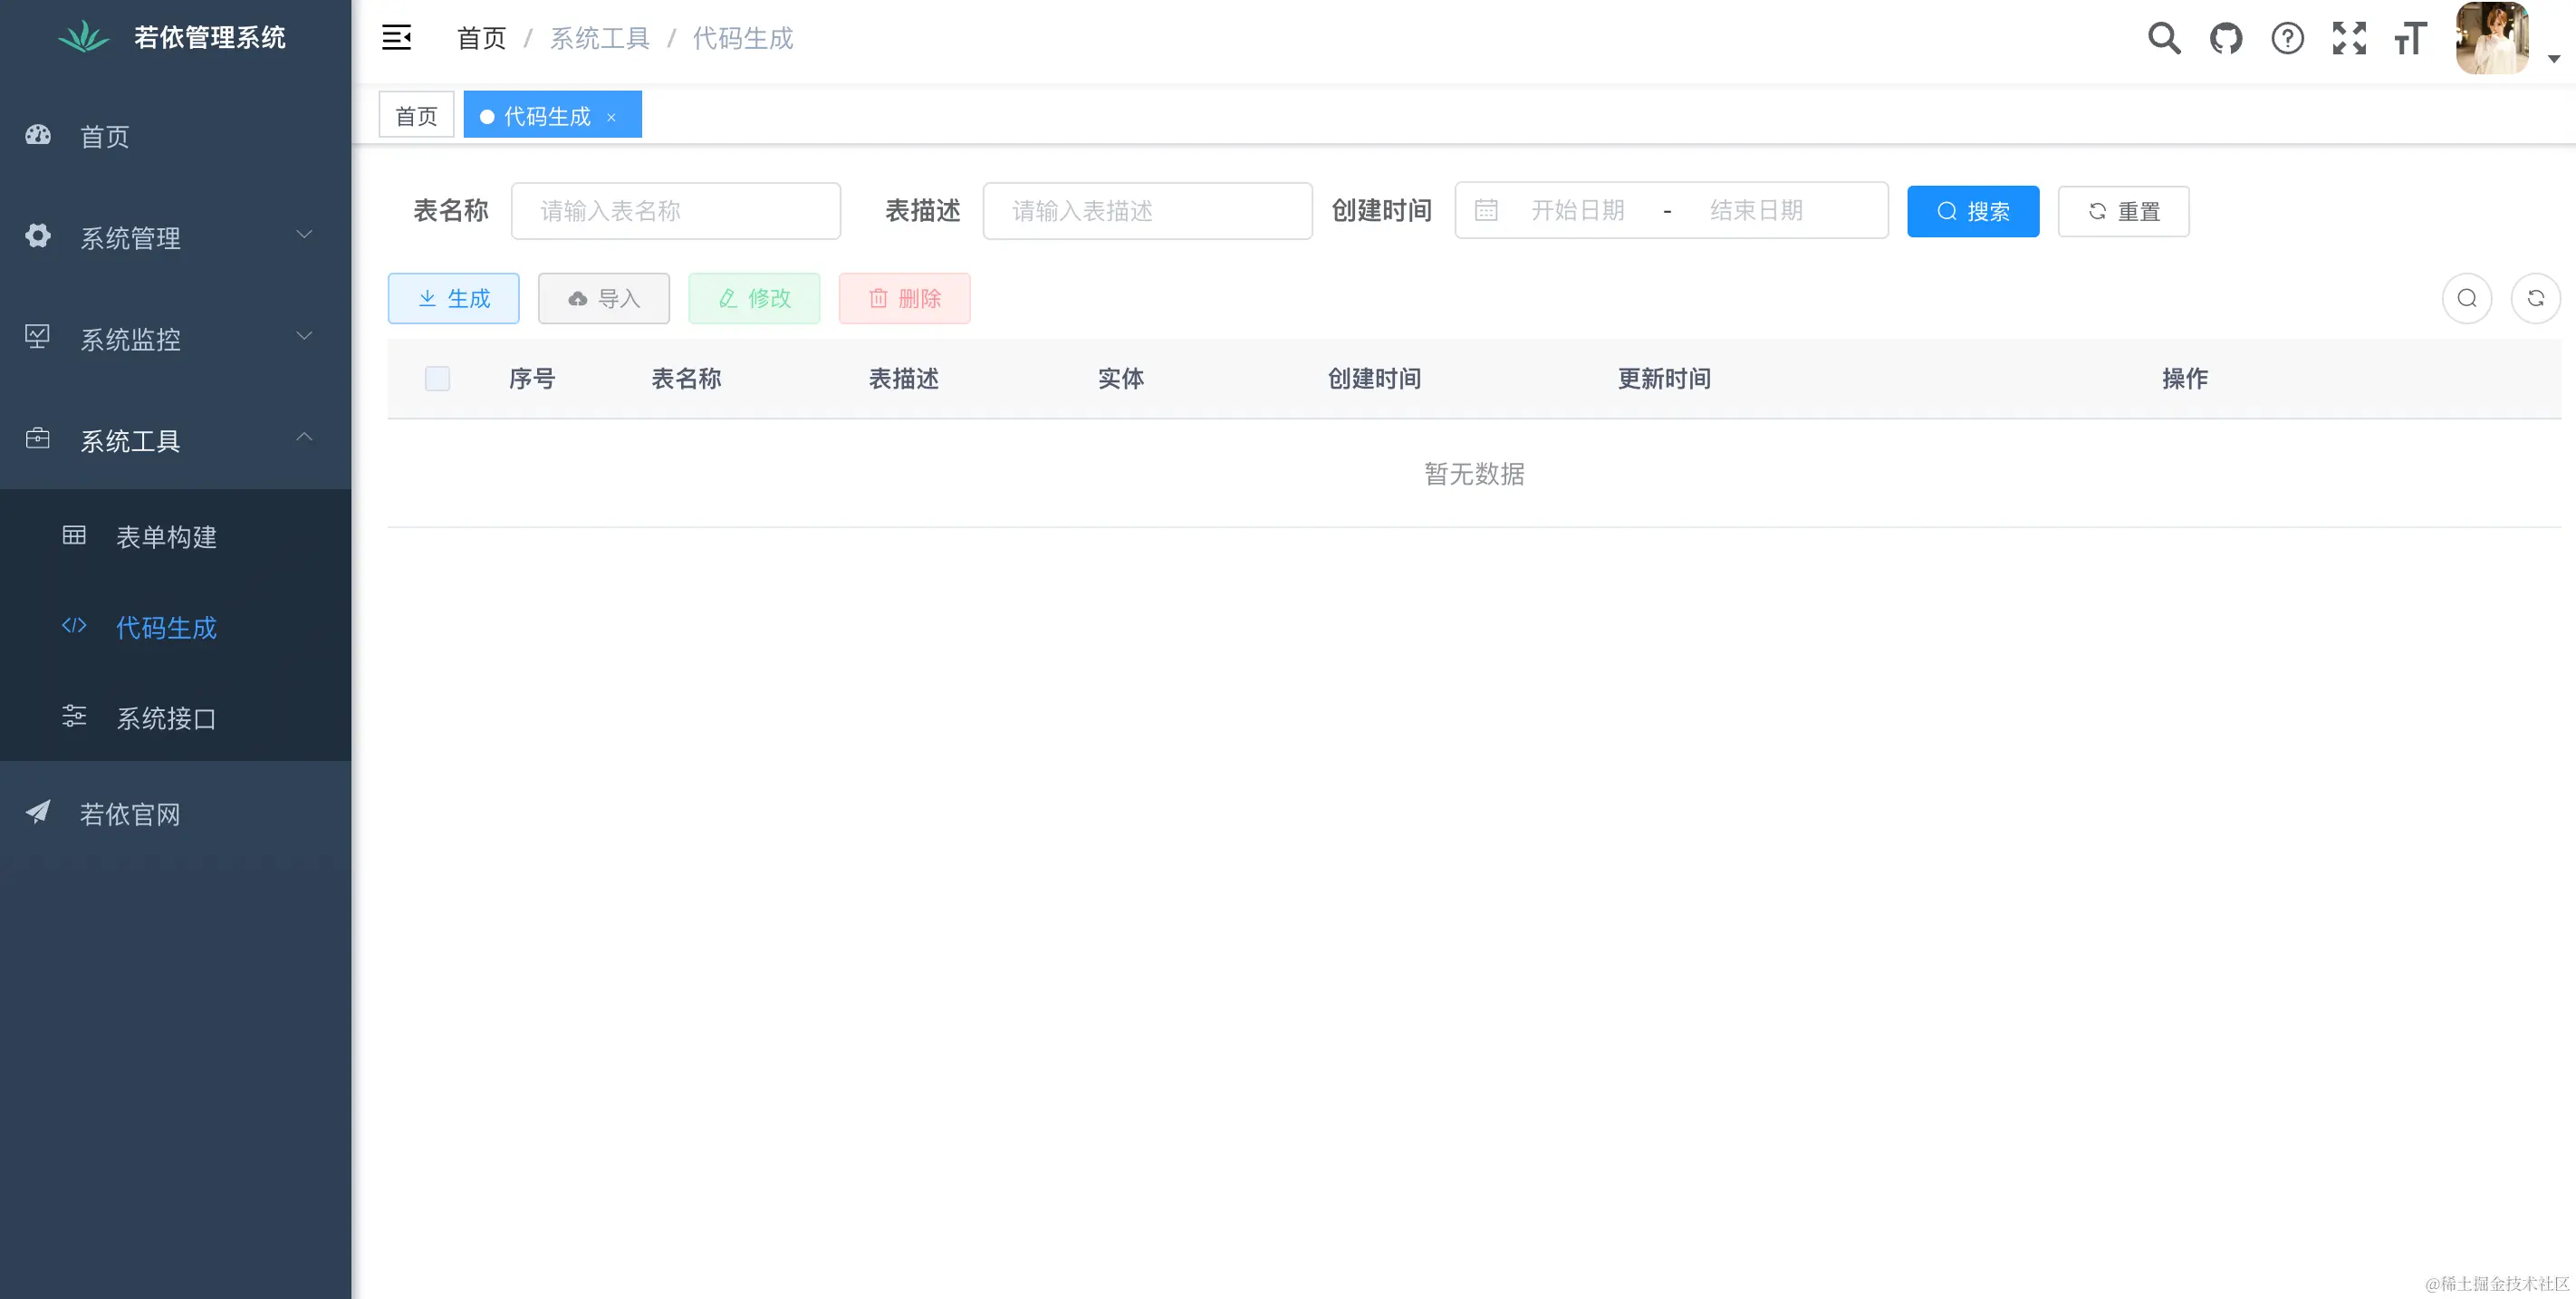Collapse sidebar with hamburger icon
2576x1299 pixels.
(397, 38)
